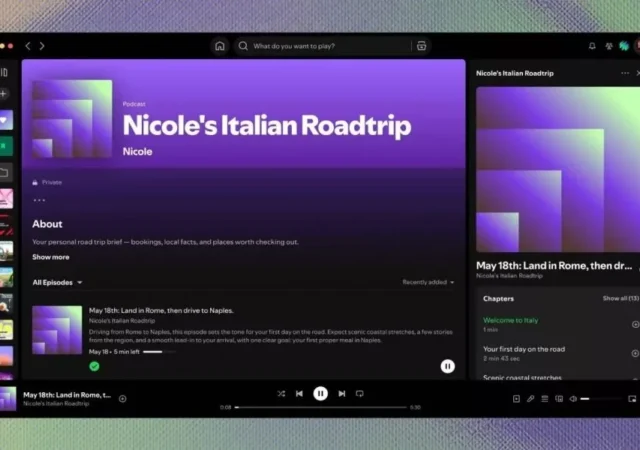Viewport: 640px width, 450px height.
Task: Go forward with the right arrow
Action: 42,46
